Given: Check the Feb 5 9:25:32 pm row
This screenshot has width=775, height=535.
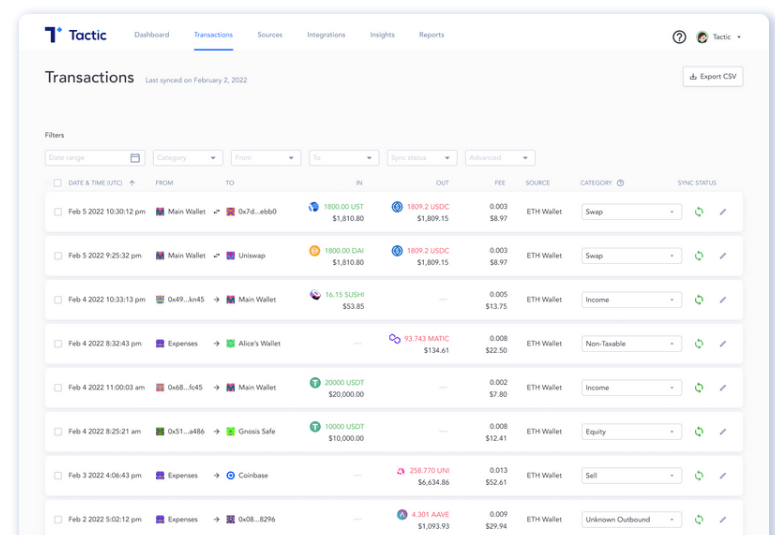Looking at the screenshot, I should click(58, 256).
